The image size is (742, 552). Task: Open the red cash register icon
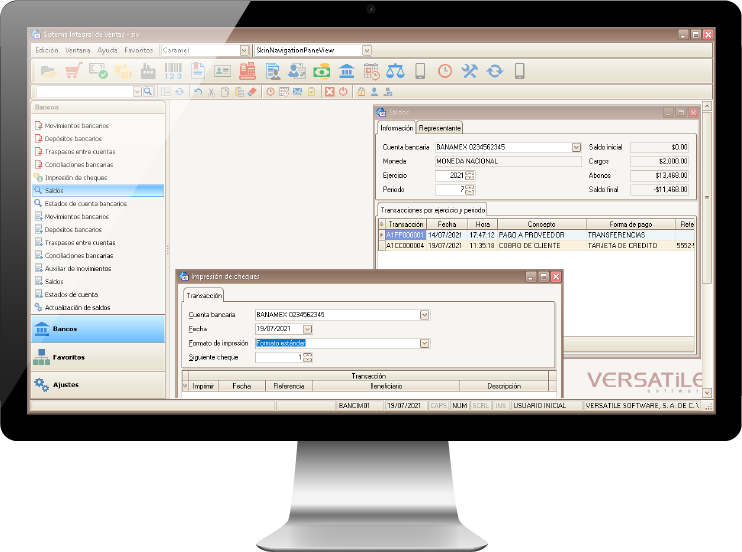coord(247,71)
